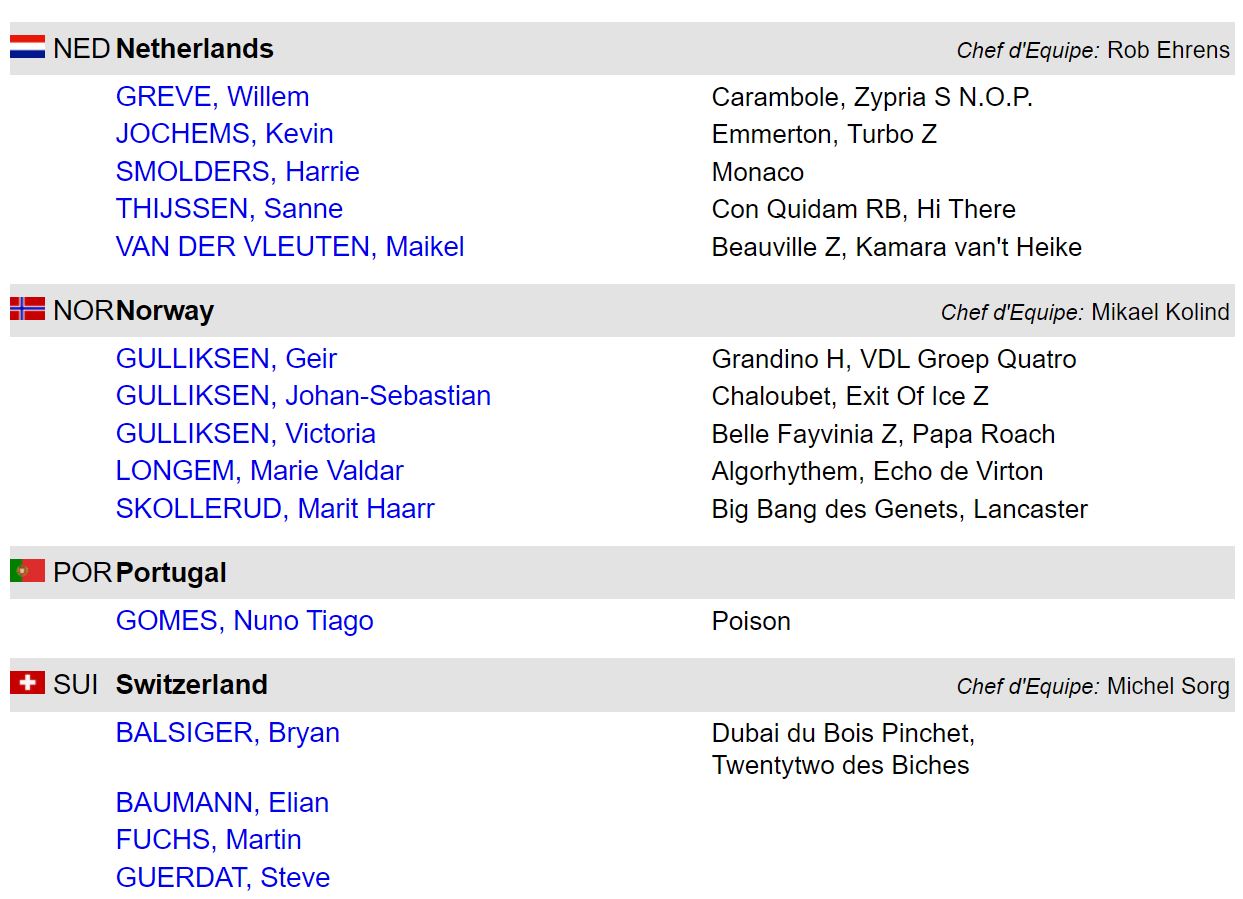1243x899 pixels.
Task: Click GUERDAT, Steve link
Action: pyautogui.click(x=222, y=878)
